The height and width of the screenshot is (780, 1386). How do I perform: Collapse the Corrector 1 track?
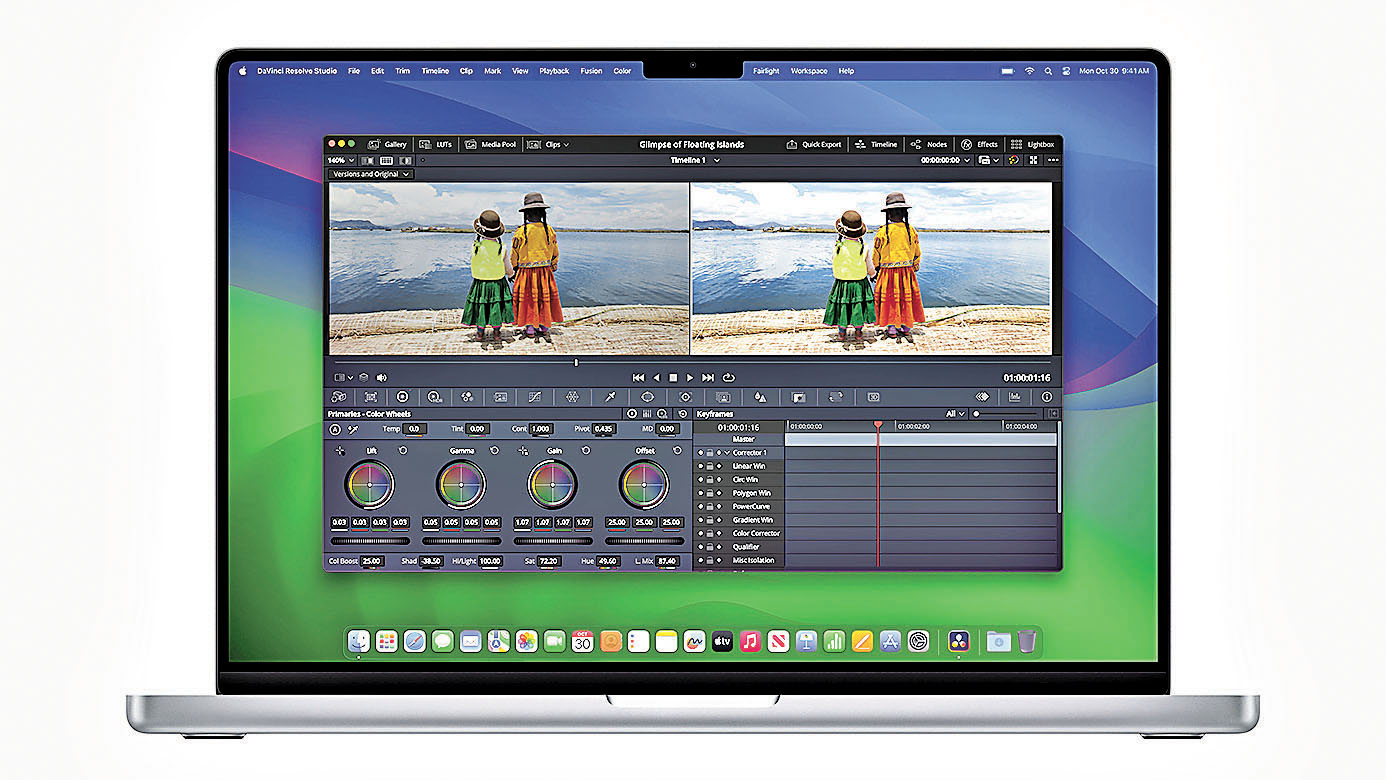[x=727, y=453]
